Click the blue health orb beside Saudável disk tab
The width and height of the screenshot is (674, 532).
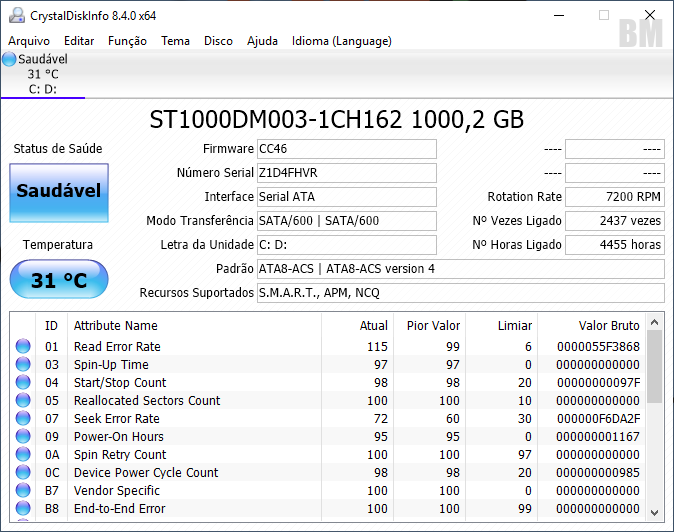tap(9, 59)
